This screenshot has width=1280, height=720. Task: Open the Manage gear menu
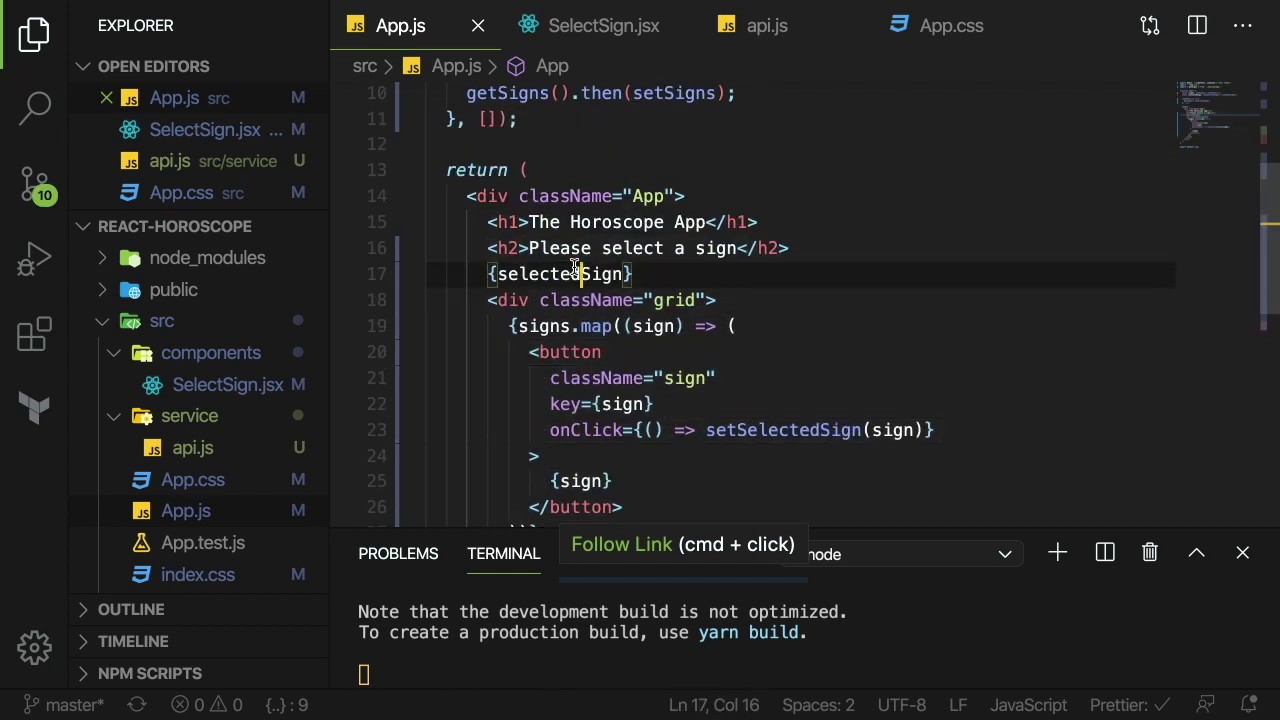pos(35,647)
